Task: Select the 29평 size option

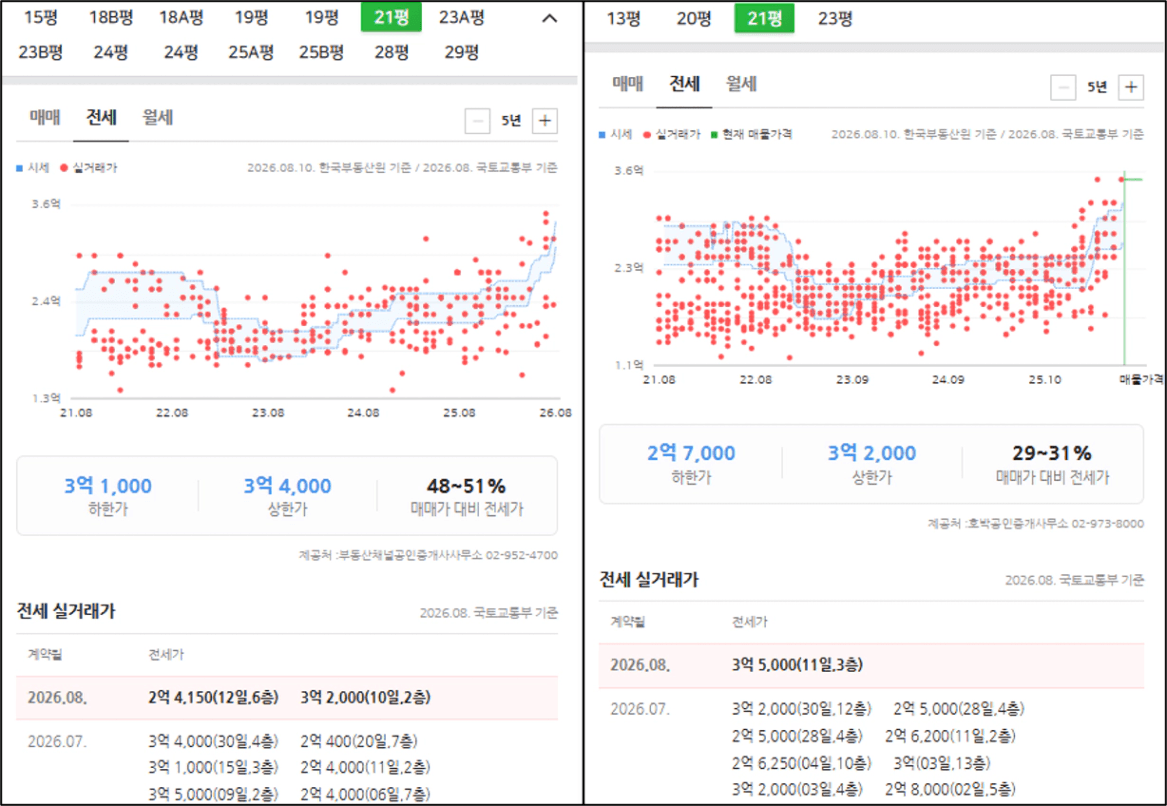Action: (x=461, y=52)
